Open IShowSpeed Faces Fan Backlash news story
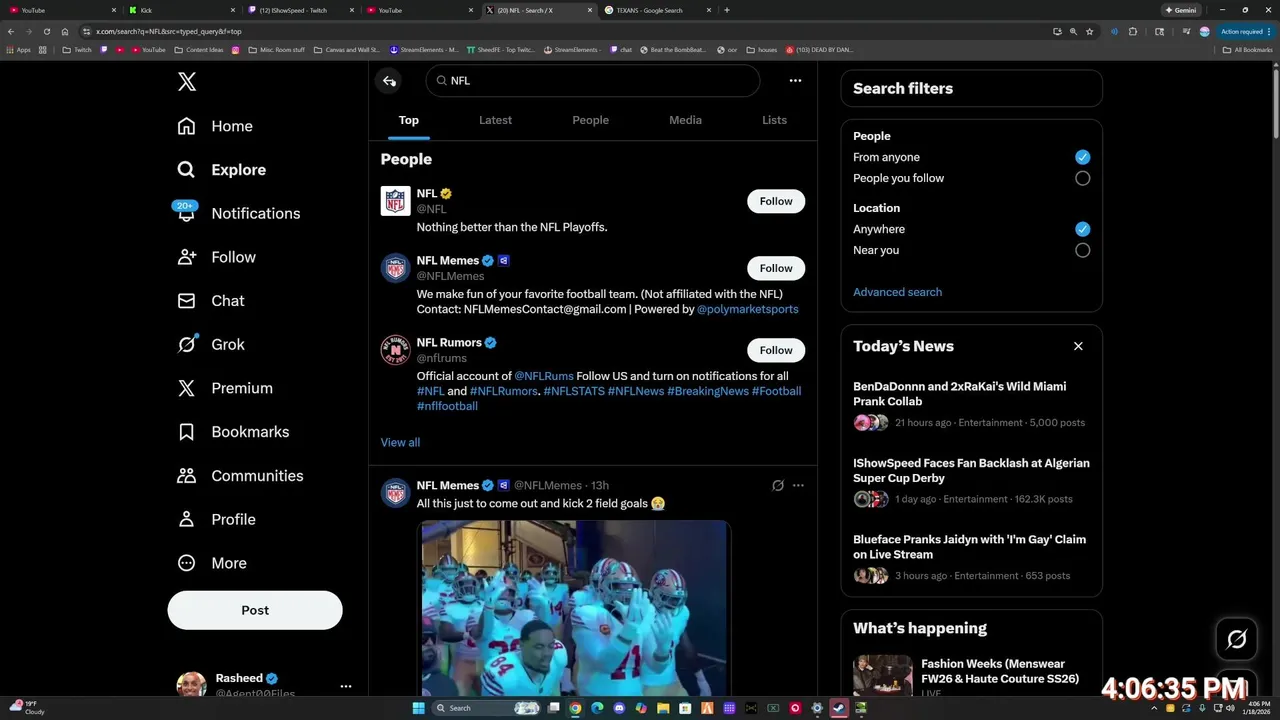1280x720 pixels. pos(971,481)
